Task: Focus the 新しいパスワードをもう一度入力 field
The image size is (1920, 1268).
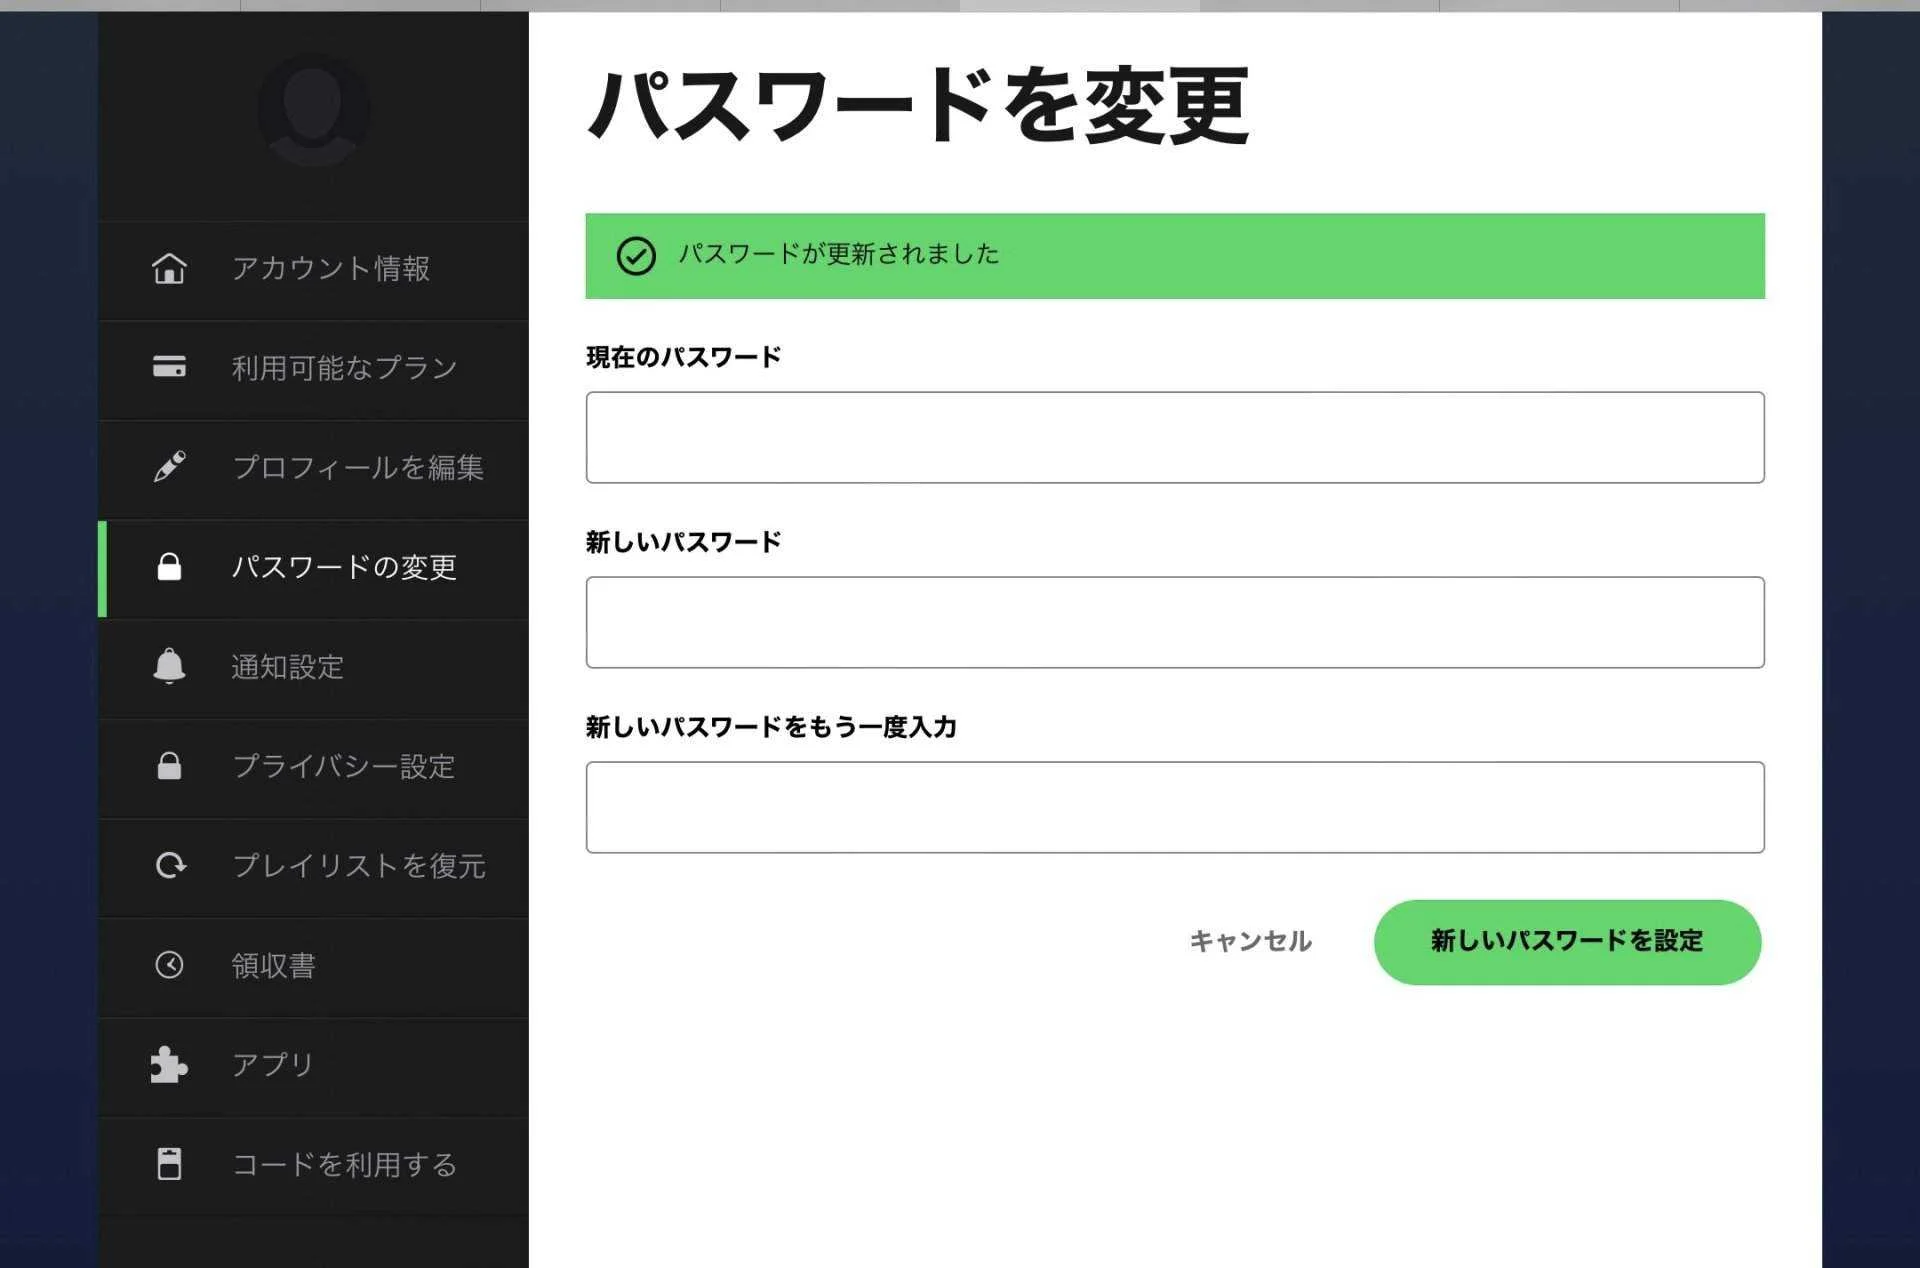Action: (1175, 807)
